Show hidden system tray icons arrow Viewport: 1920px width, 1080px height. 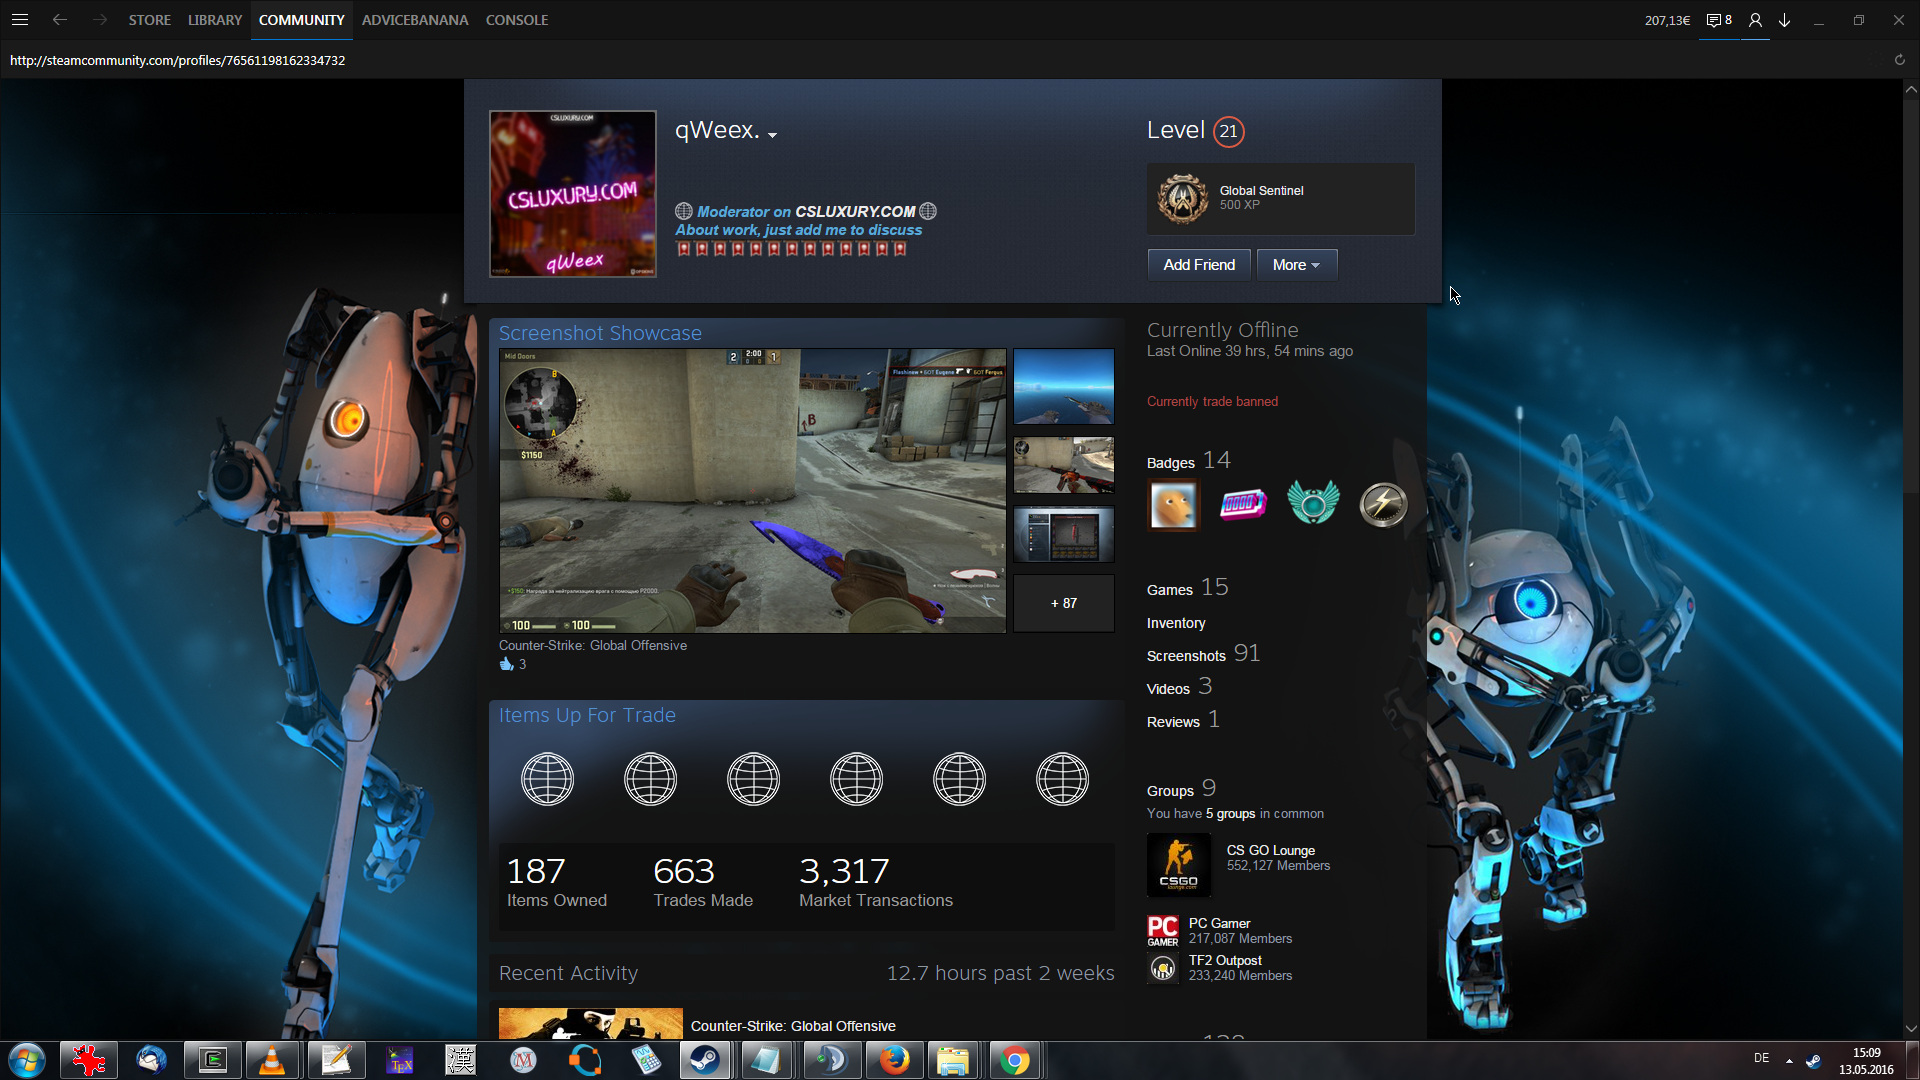click(x=1789, y=1060)
